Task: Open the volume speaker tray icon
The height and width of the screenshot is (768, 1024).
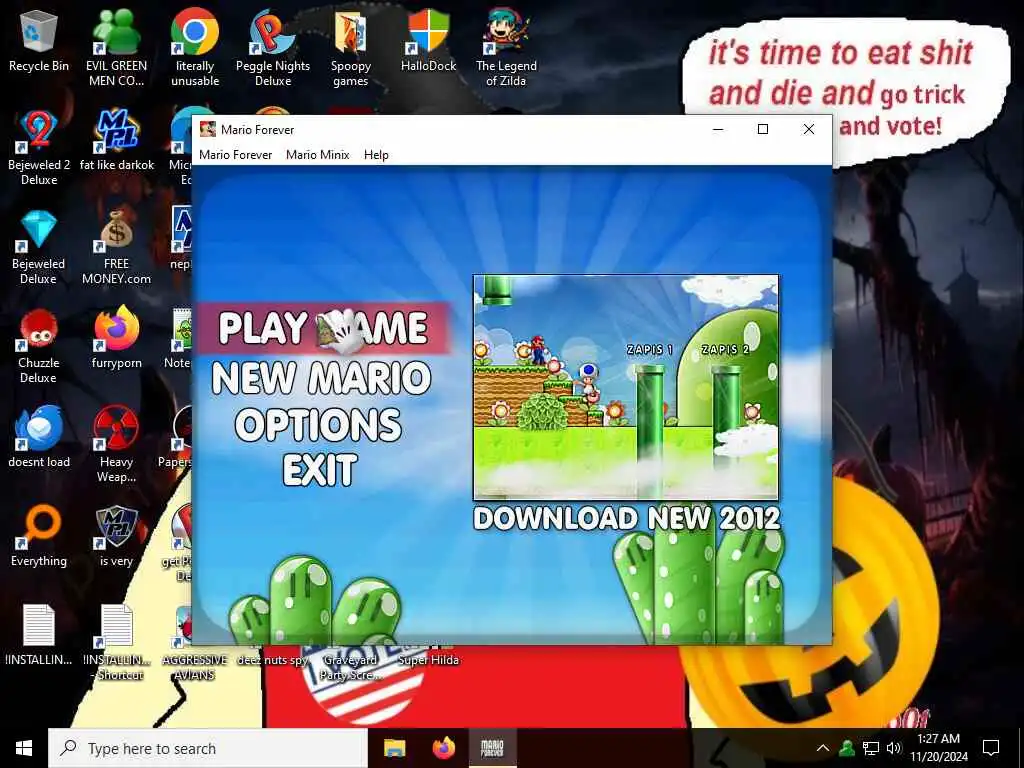Action: coord(894,748)
